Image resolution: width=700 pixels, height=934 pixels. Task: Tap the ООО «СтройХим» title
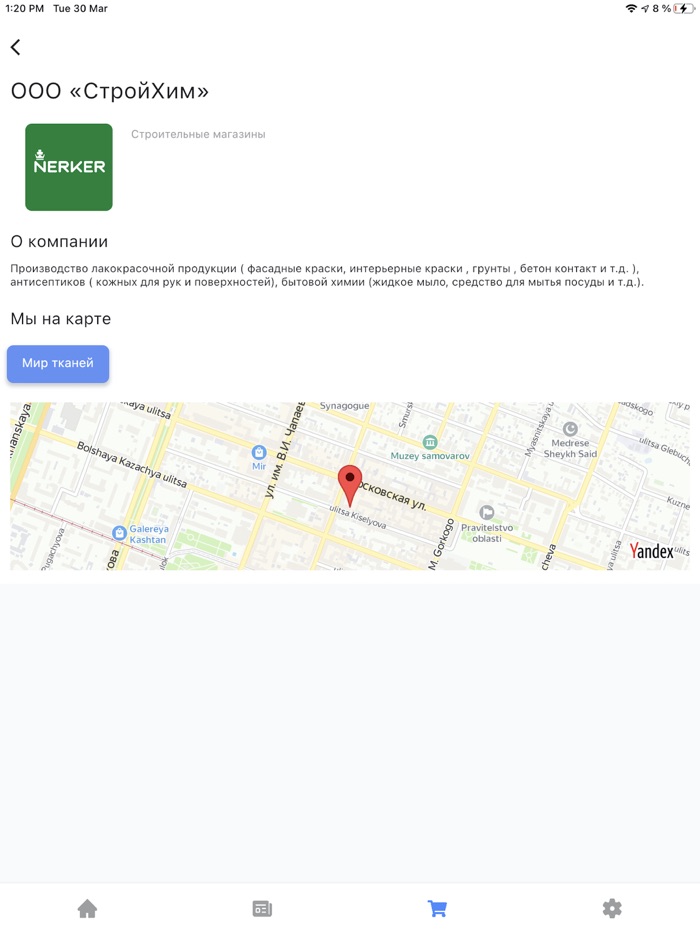click(110, 91)
